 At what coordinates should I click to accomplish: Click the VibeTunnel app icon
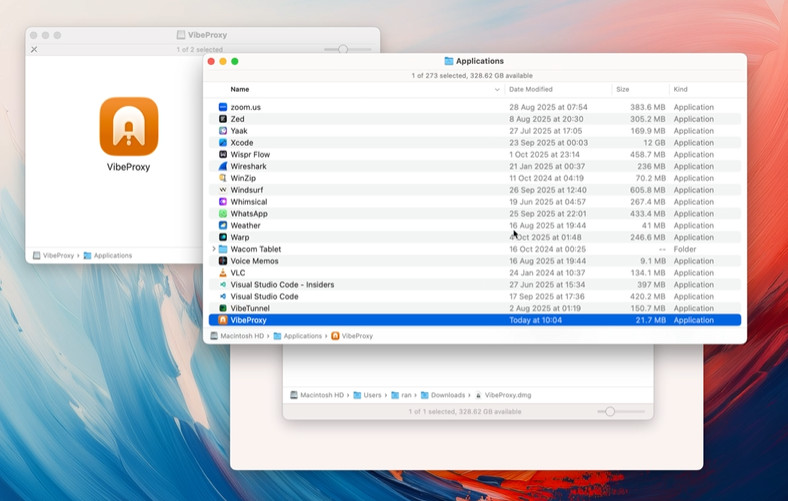(223, 308)
